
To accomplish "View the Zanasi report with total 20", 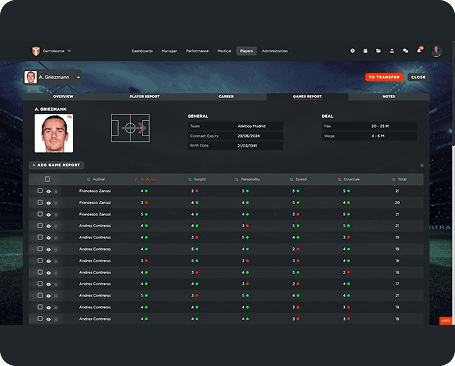I will (x=49, y=203).
